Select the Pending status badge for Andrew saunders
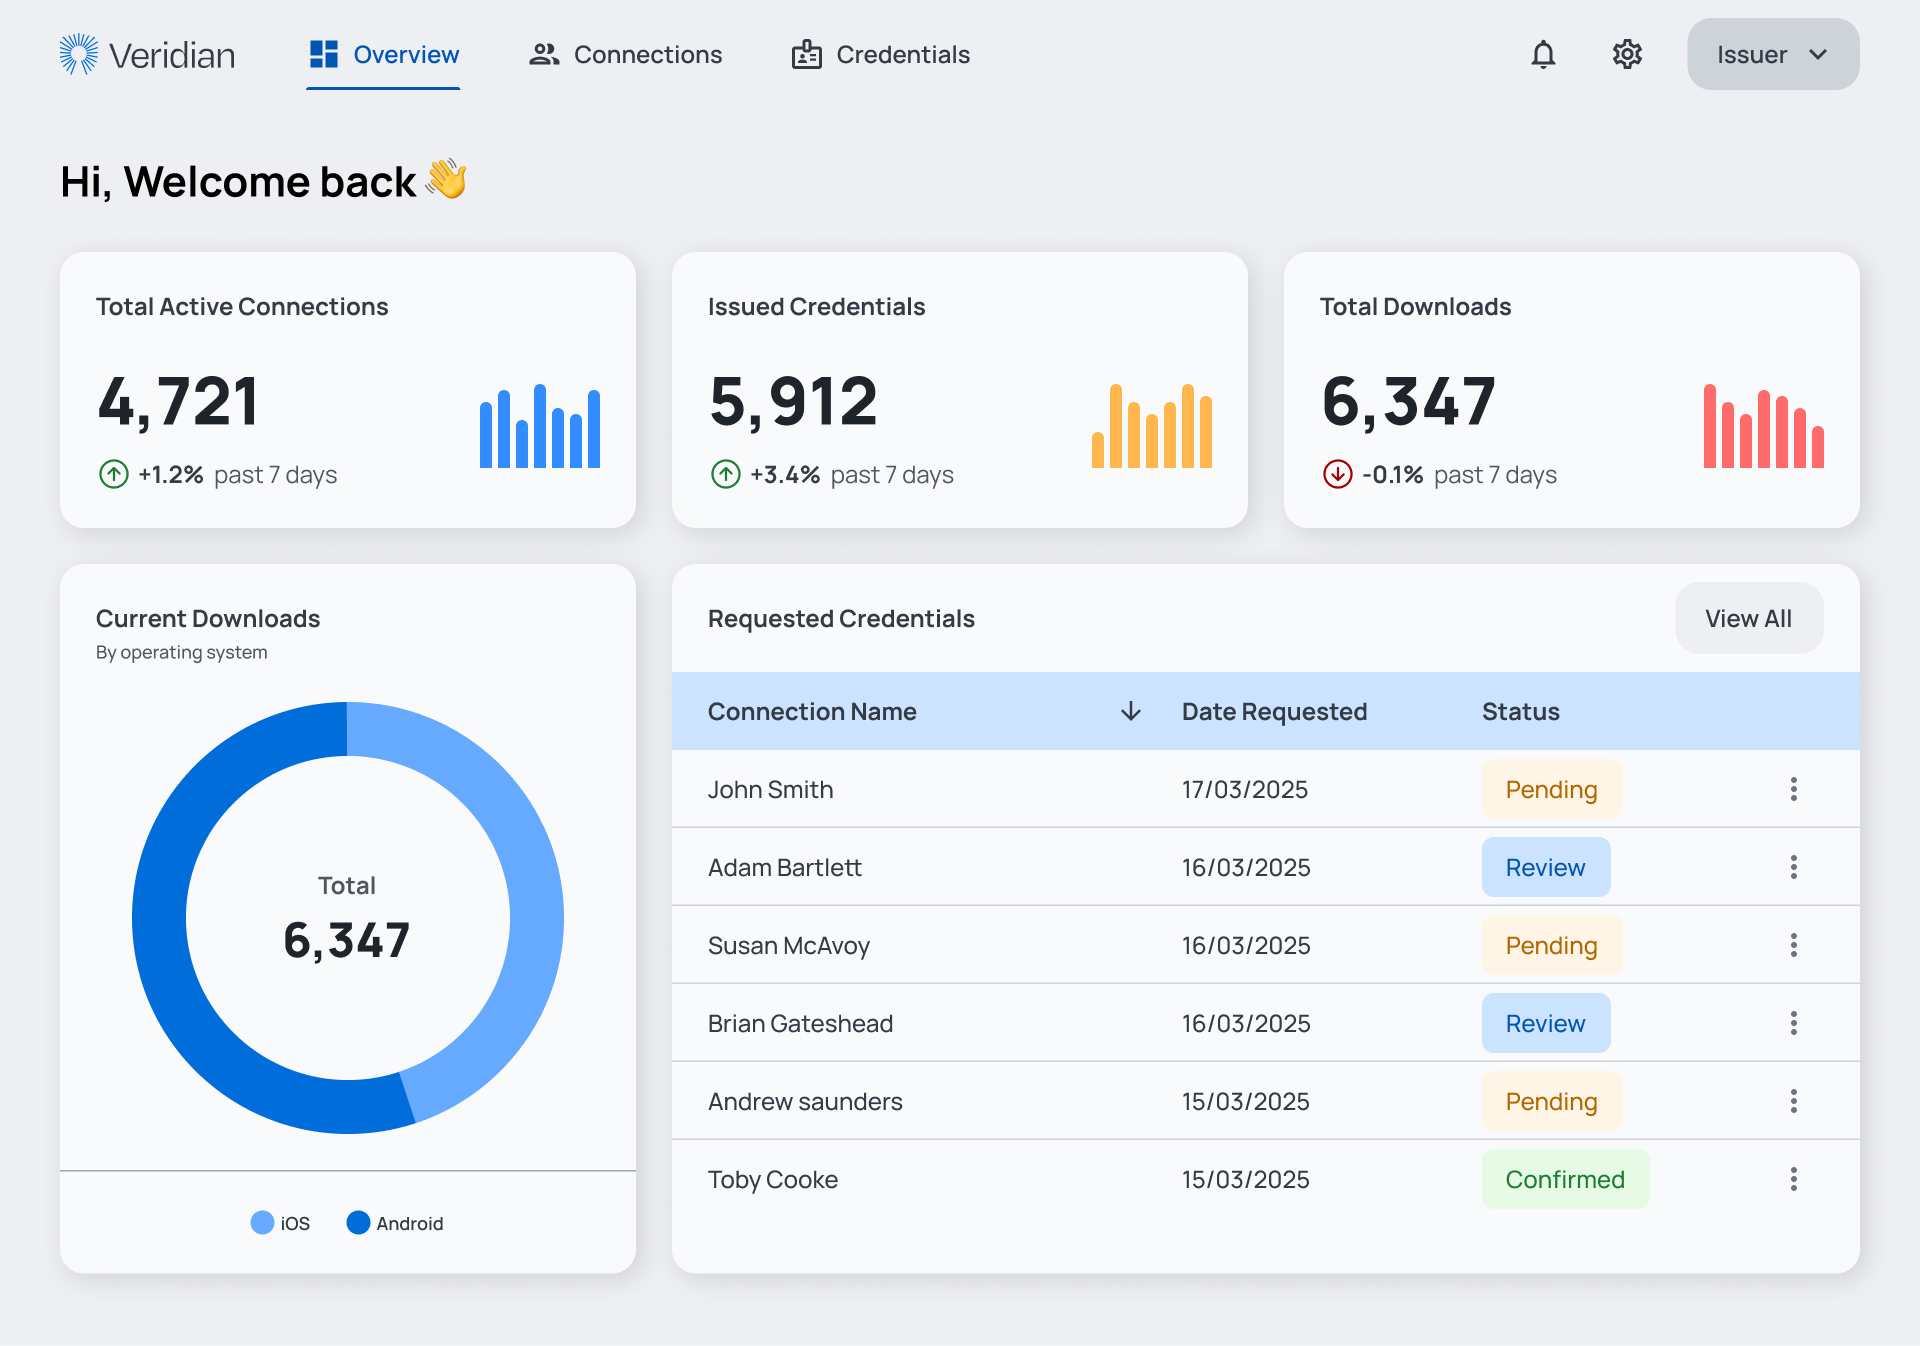The width and height of the screenshot is (1920, 1346). pos(1552,1101)
